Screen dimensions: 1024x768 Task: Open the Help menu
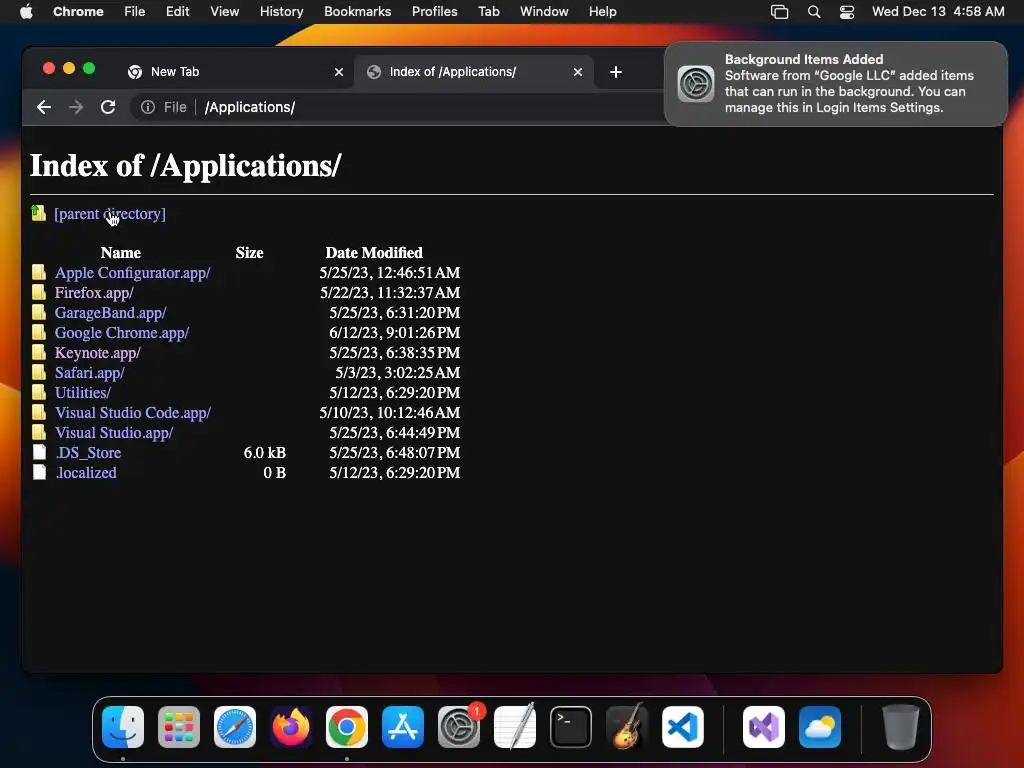coord(602,12)
